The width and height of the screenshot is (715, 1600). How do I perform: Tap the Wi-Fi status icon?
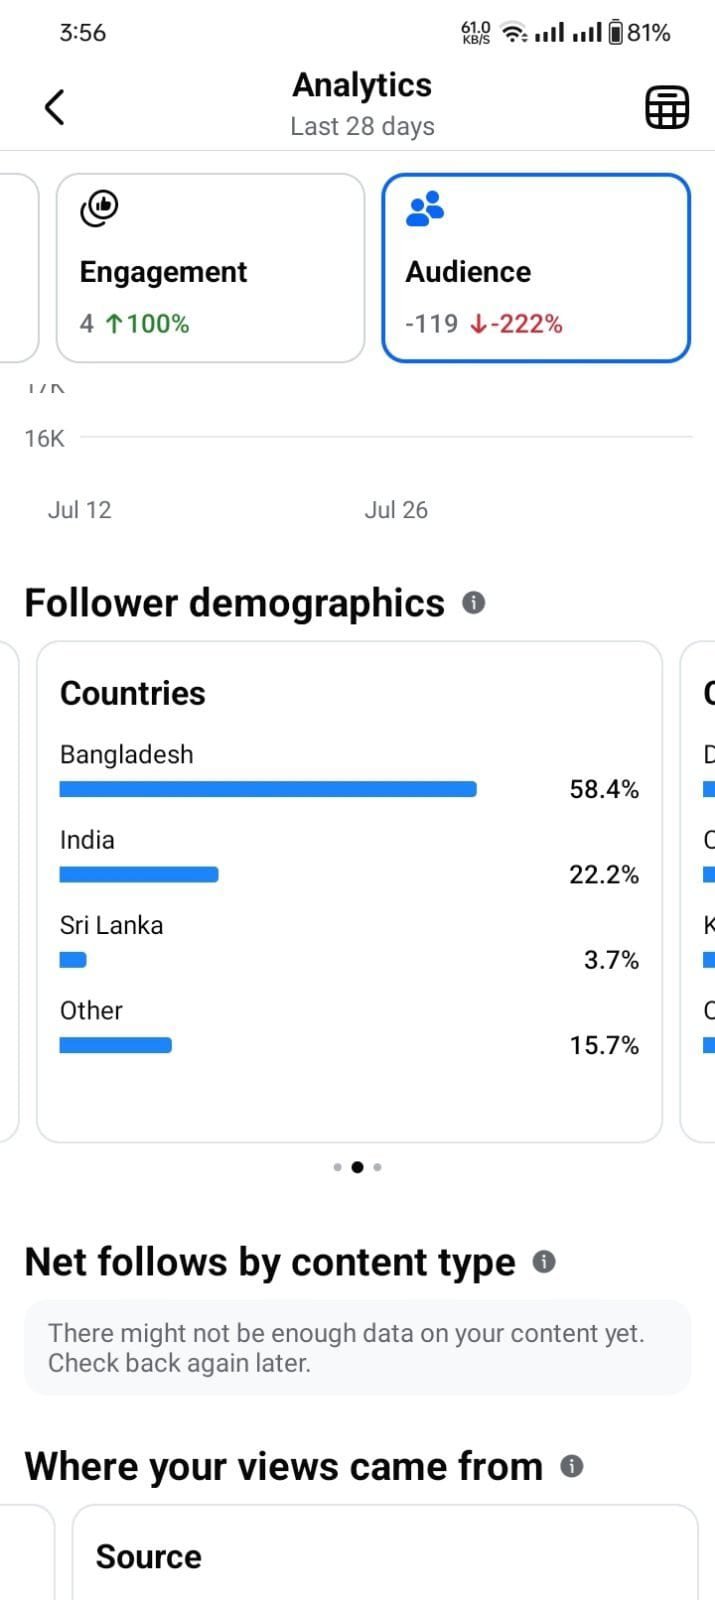coord(514,33)
